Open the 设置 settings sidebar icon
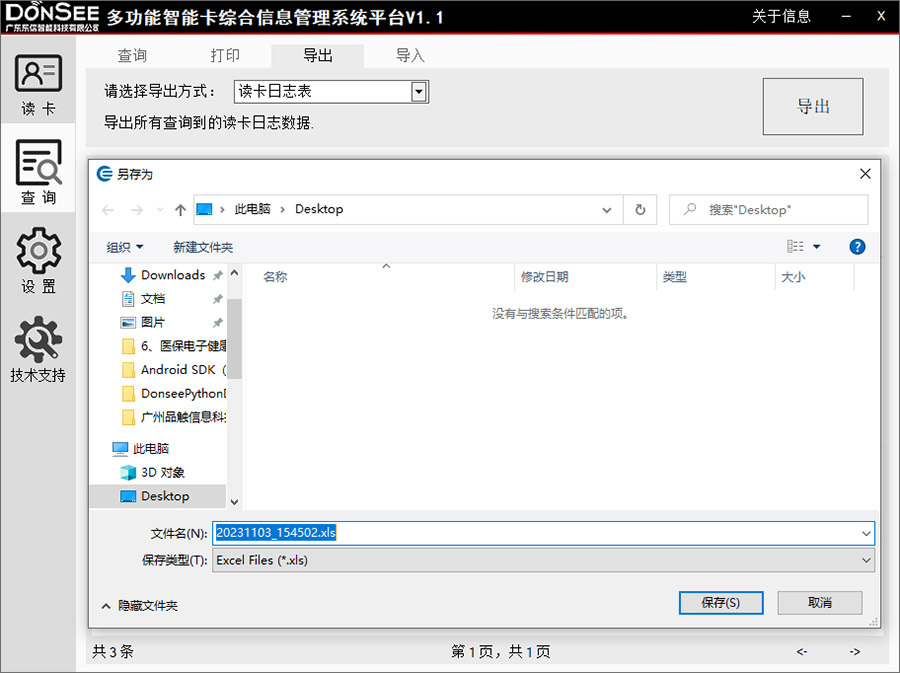This screenshot has height=673, width=900. click(x=38, y=260)
